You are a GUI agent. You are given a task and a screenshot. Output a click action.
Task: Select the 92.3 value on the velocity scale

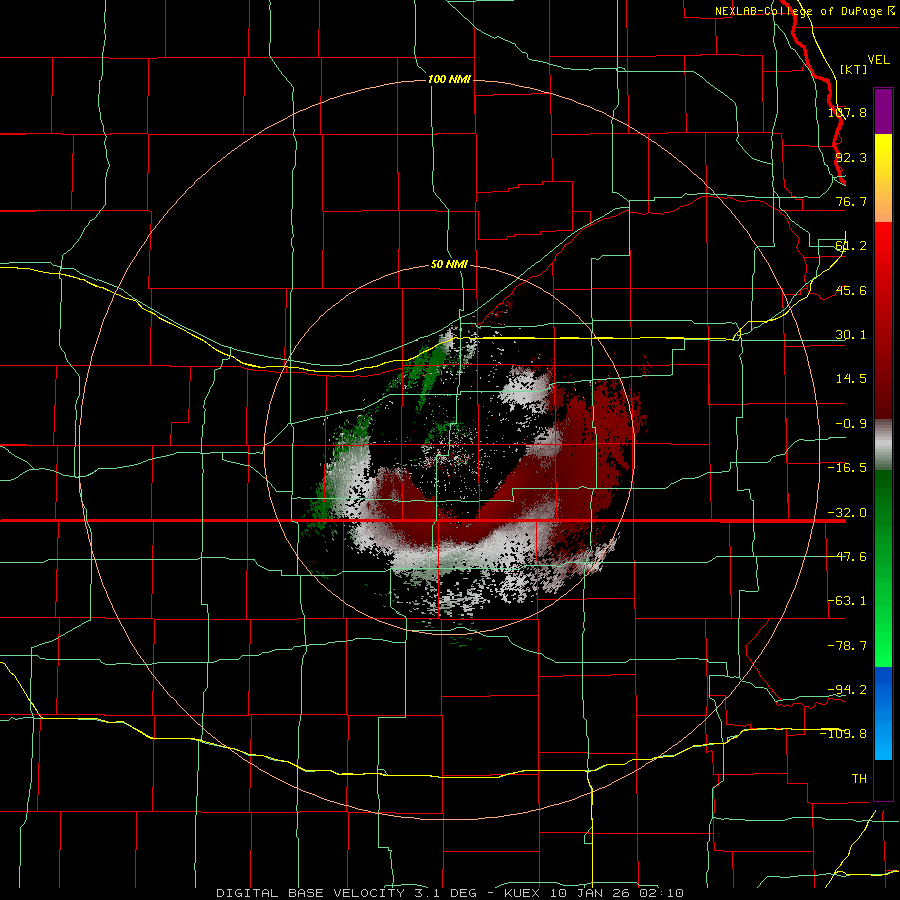(851, 157)
